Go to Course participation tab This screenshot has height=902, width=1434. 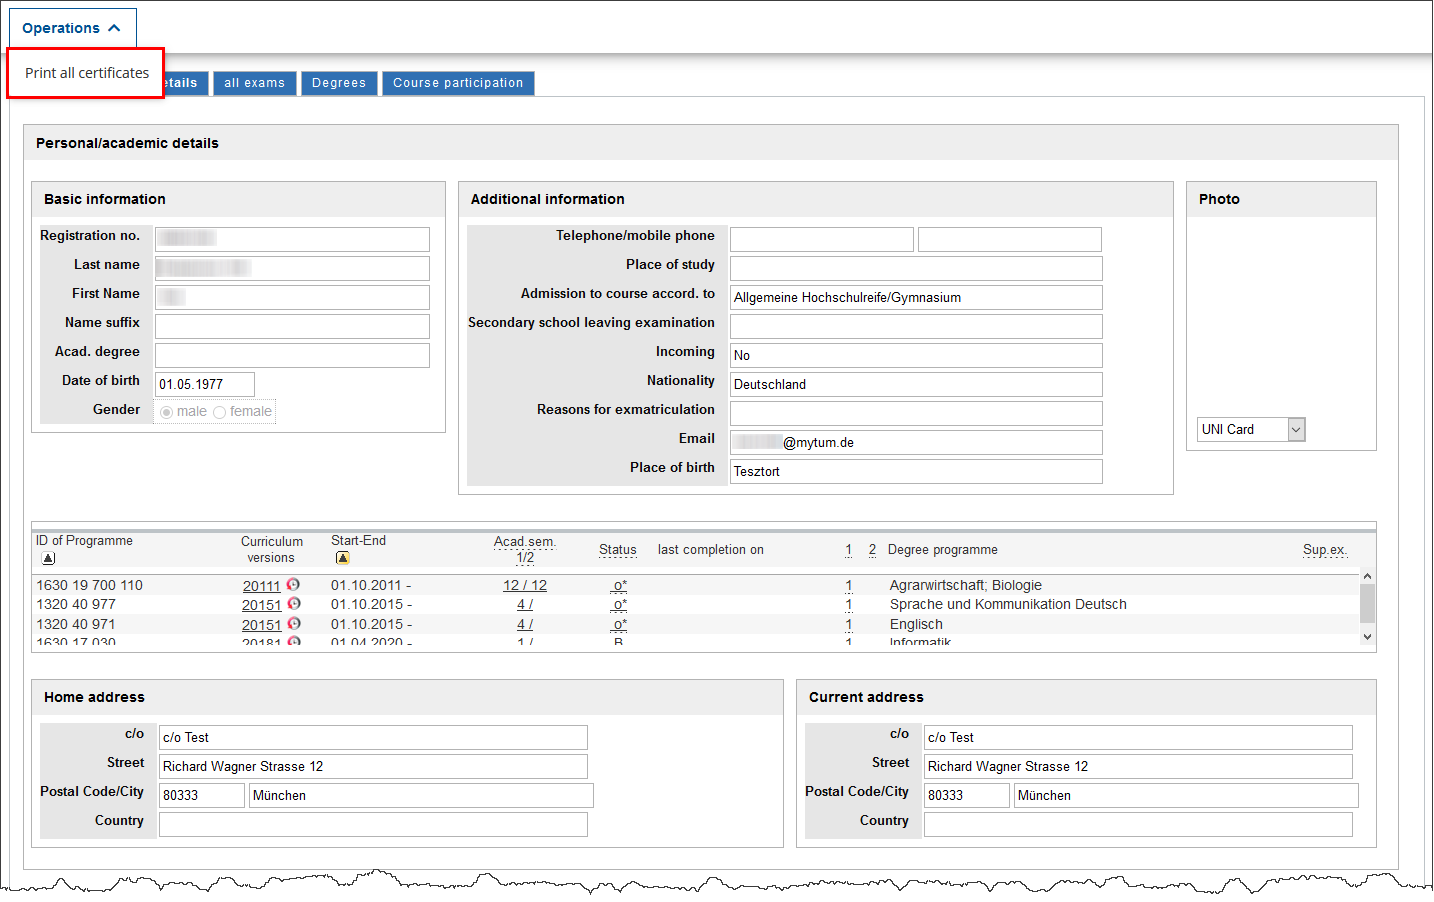pyautogui.click(x=458, y=83)
